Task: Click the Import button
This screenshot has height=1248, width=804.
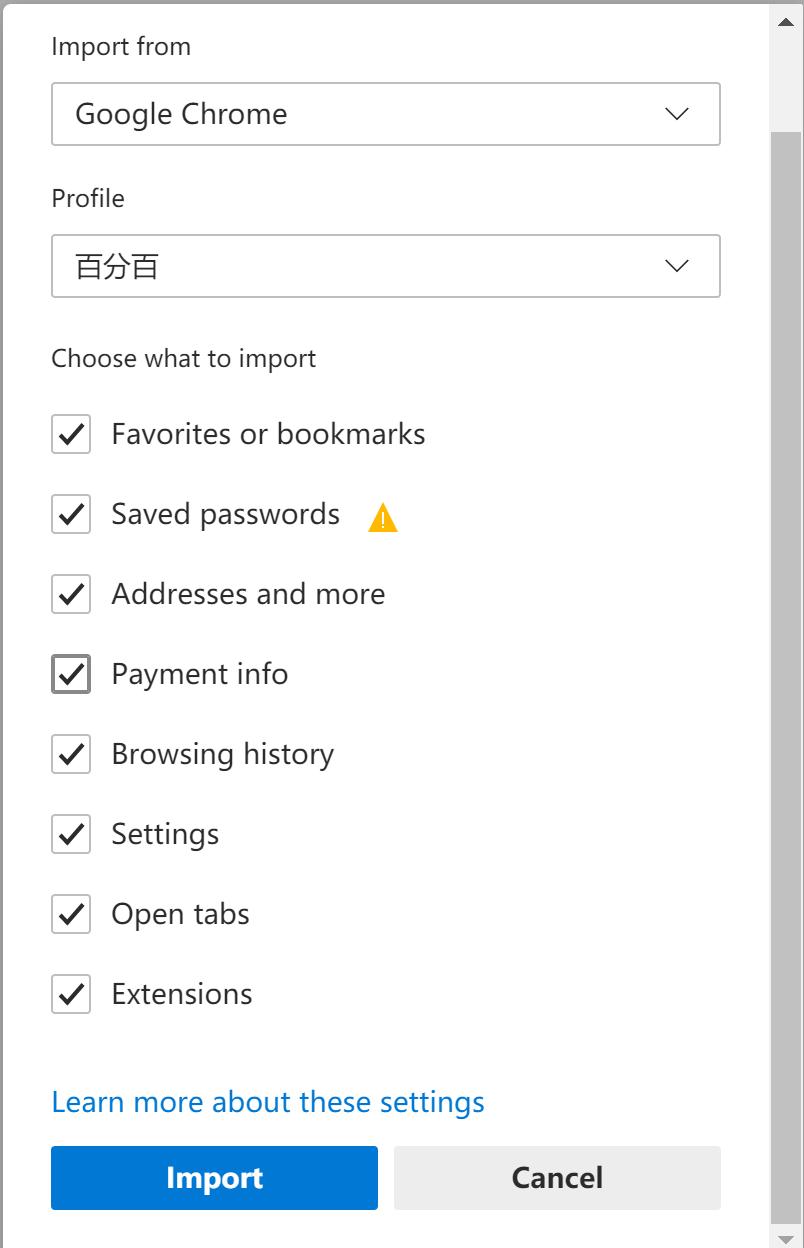Action: pos(214,1178)
